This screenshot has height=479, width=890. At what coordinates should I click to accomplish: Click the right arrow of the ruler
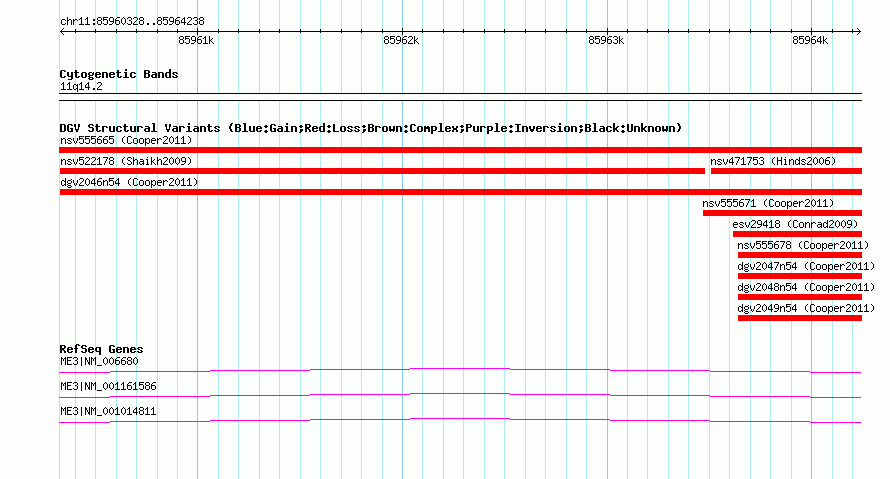[858, 32]
